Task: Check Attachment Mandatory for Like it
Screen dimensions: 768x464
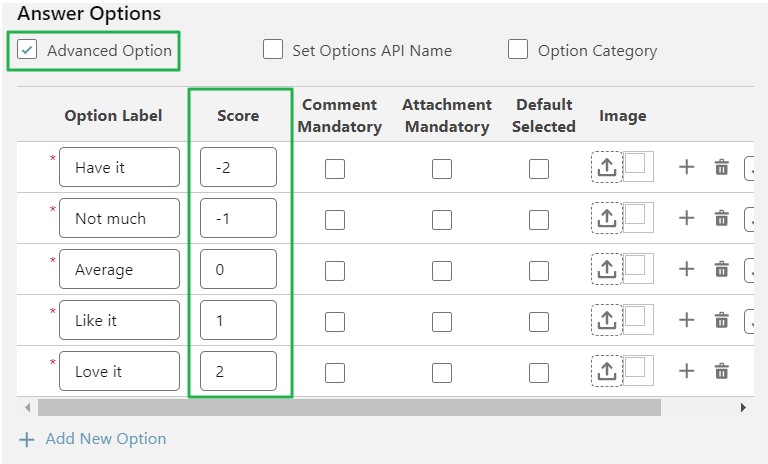Action: [x=442, y=322]
